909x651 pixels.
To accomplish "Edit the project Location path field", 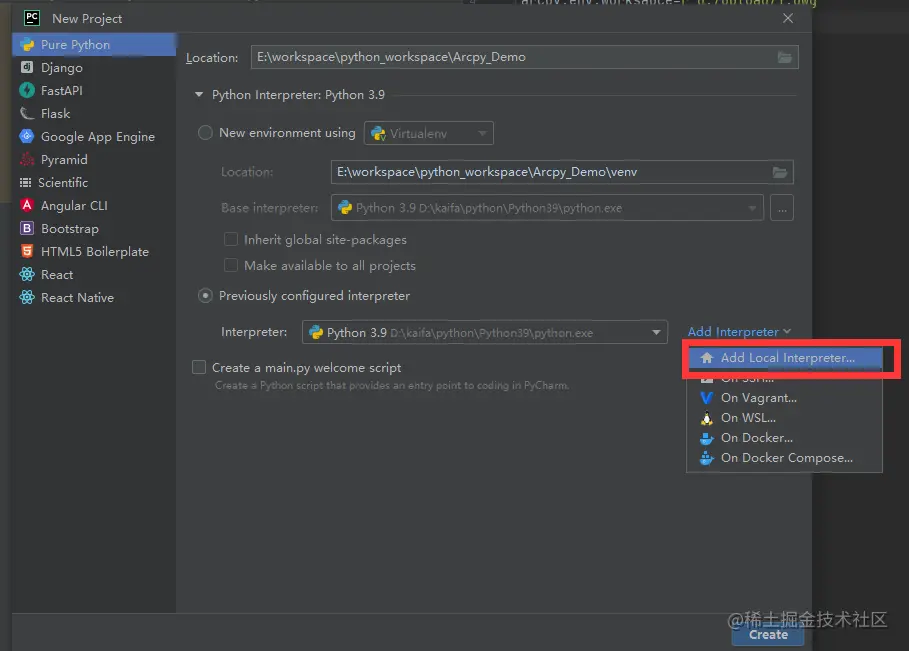I will pyautogui.click(x=525, y=57).
